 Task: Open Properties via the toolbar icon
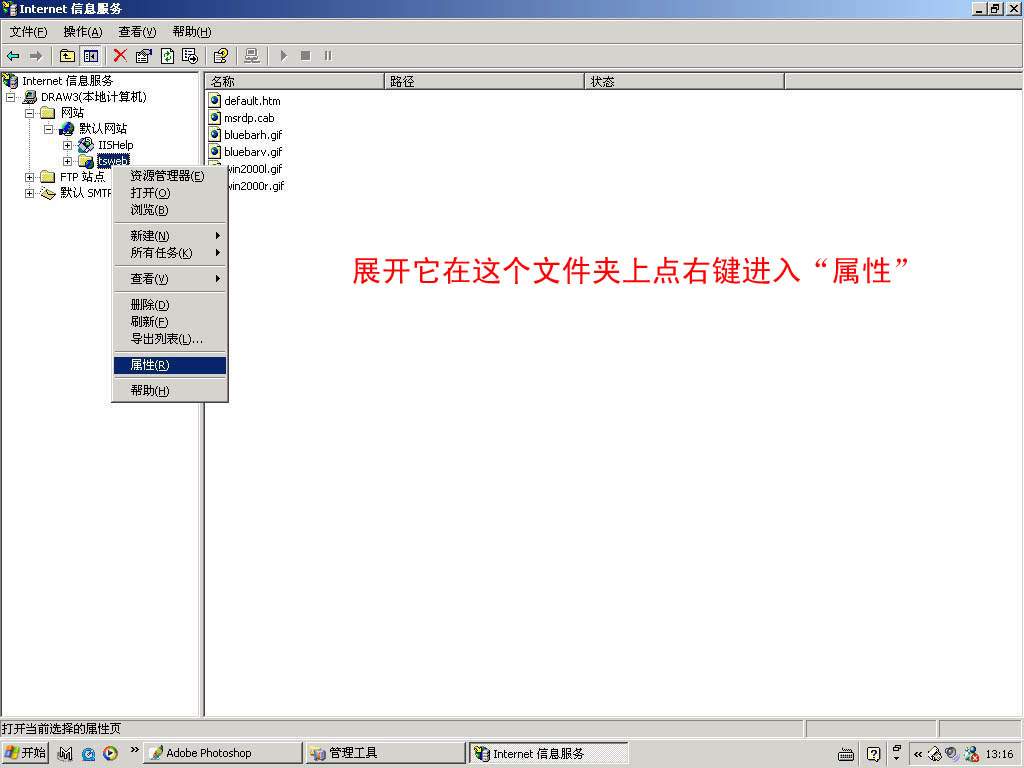pyautogui.click(x=144, y=56)
